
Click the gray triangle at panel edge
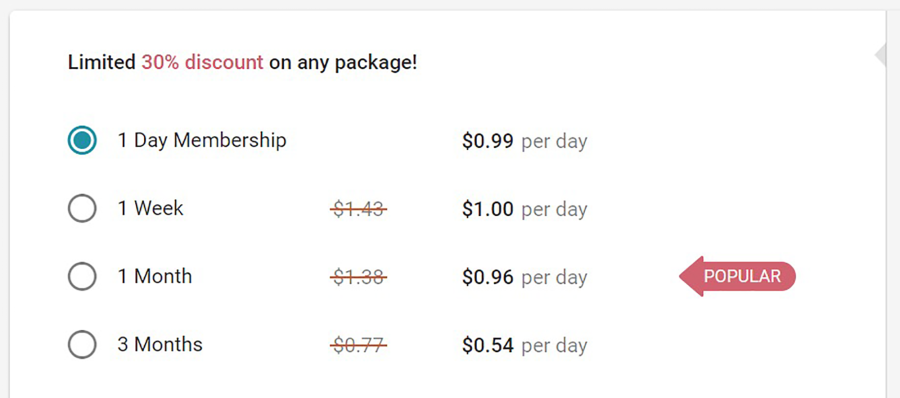880,55
